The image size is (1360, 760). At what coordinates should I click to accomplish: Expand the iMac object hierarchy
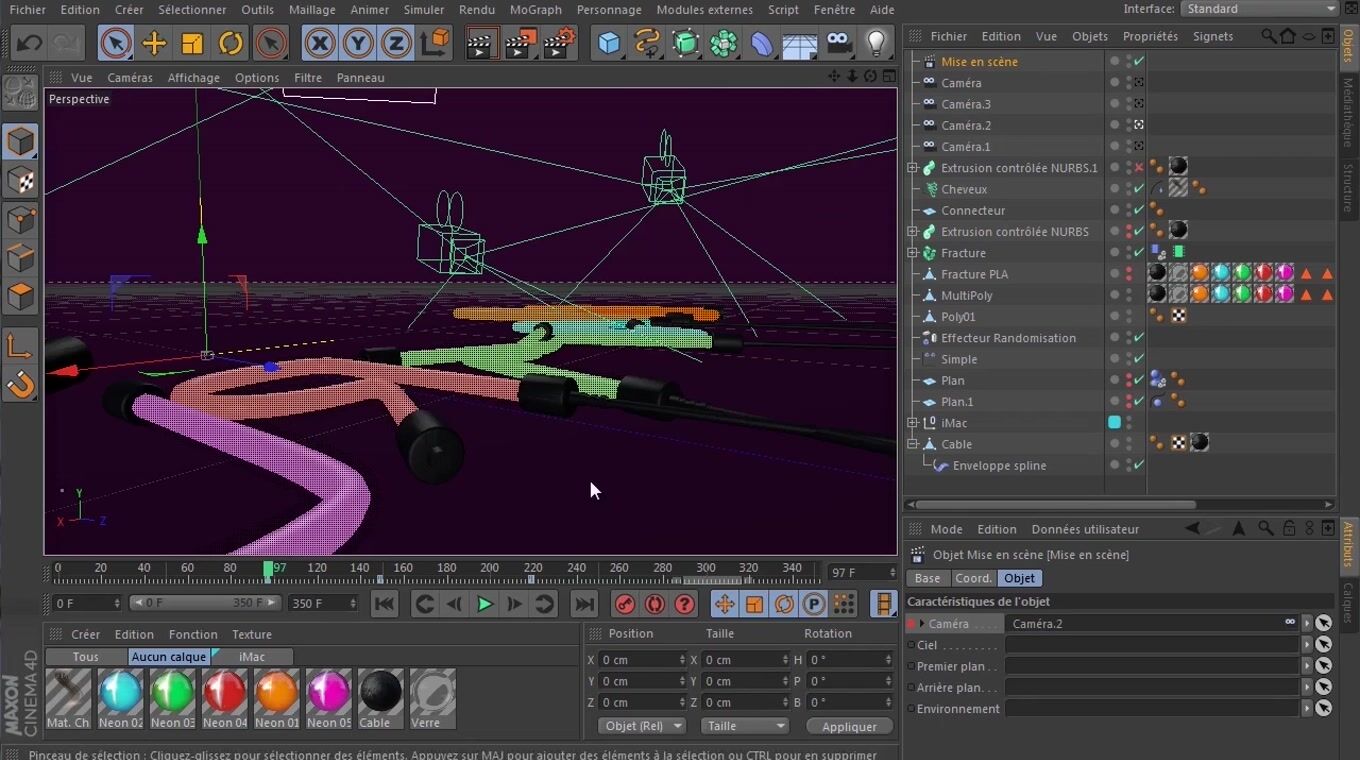pos(912,423)
